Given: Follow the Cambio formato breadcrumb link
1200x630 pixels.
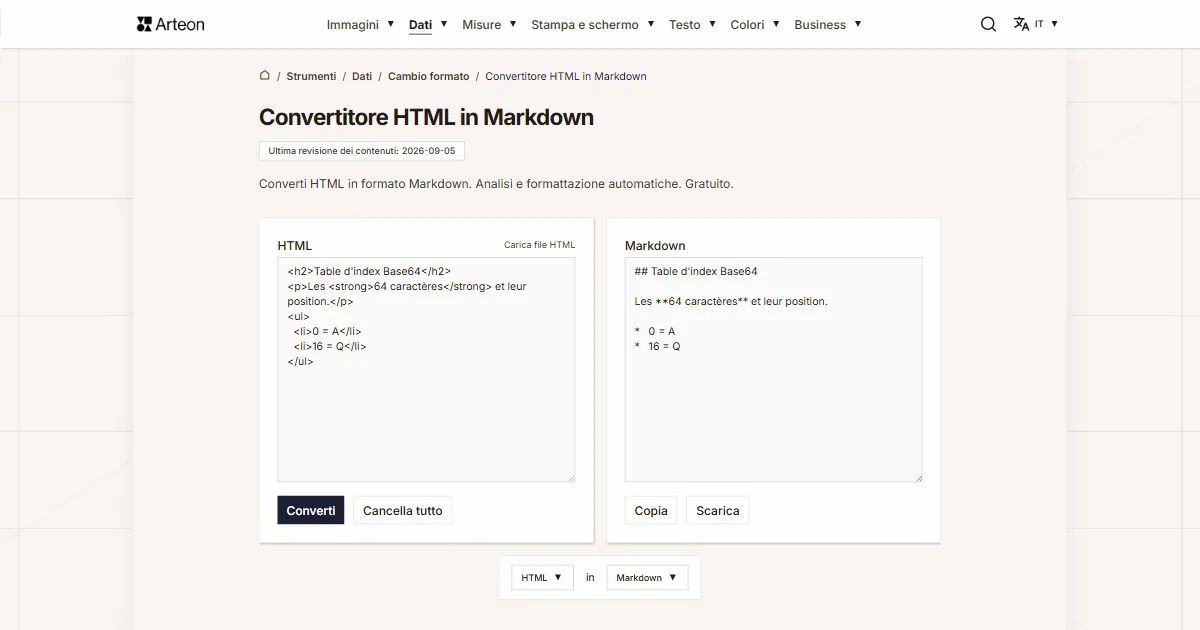Looking at the screenshot, I should [x=428, y=76].
